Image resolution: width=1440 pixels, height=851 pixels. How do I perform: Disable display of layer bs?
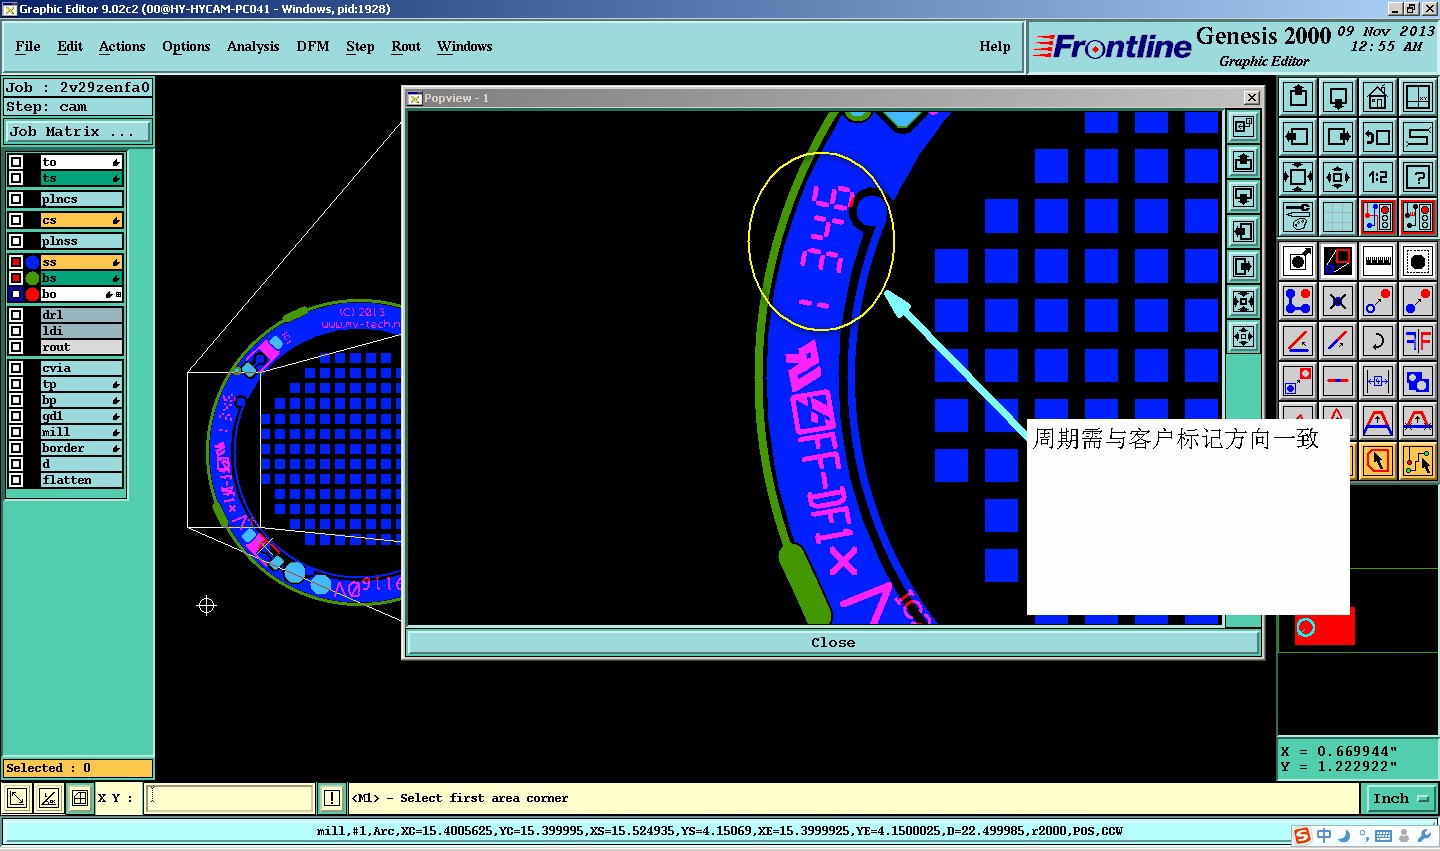click(x=16, y=278)
